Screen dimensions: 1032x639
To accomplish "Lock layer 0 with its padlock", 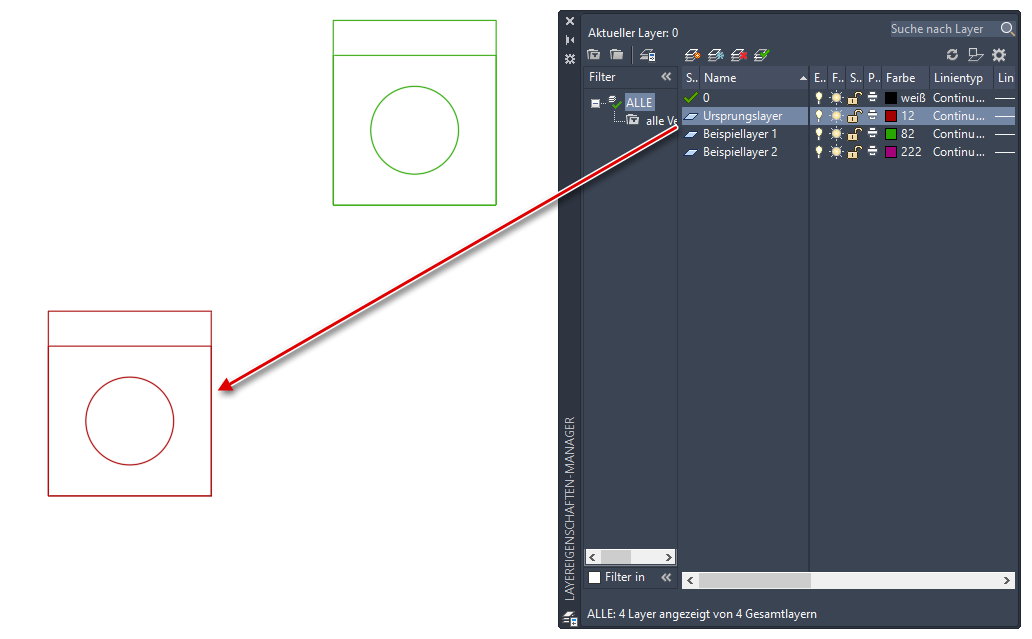I will (854, 97).
